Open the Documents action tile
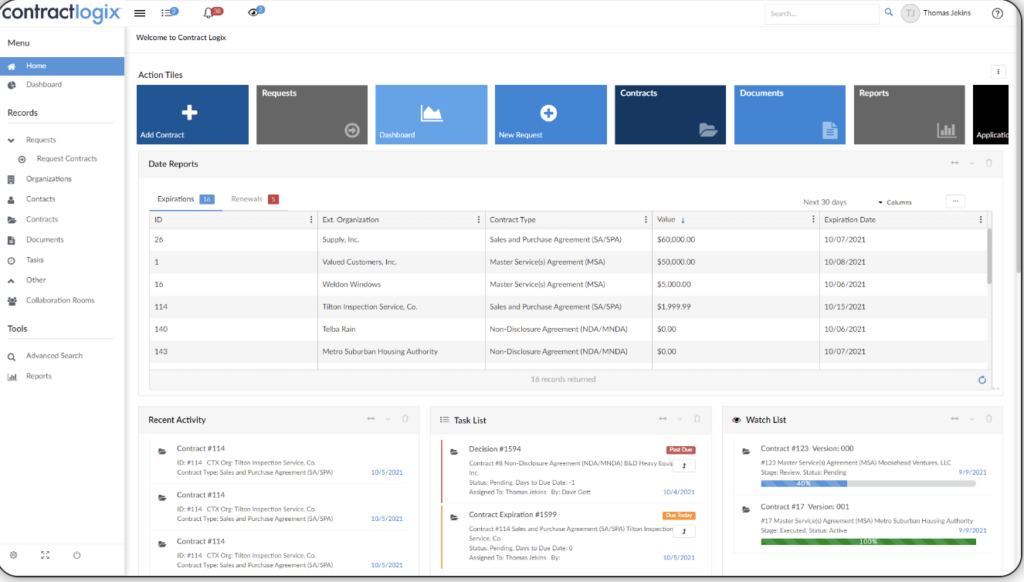1024x582 pixels. pyautogui.click(x=790, y=114)
